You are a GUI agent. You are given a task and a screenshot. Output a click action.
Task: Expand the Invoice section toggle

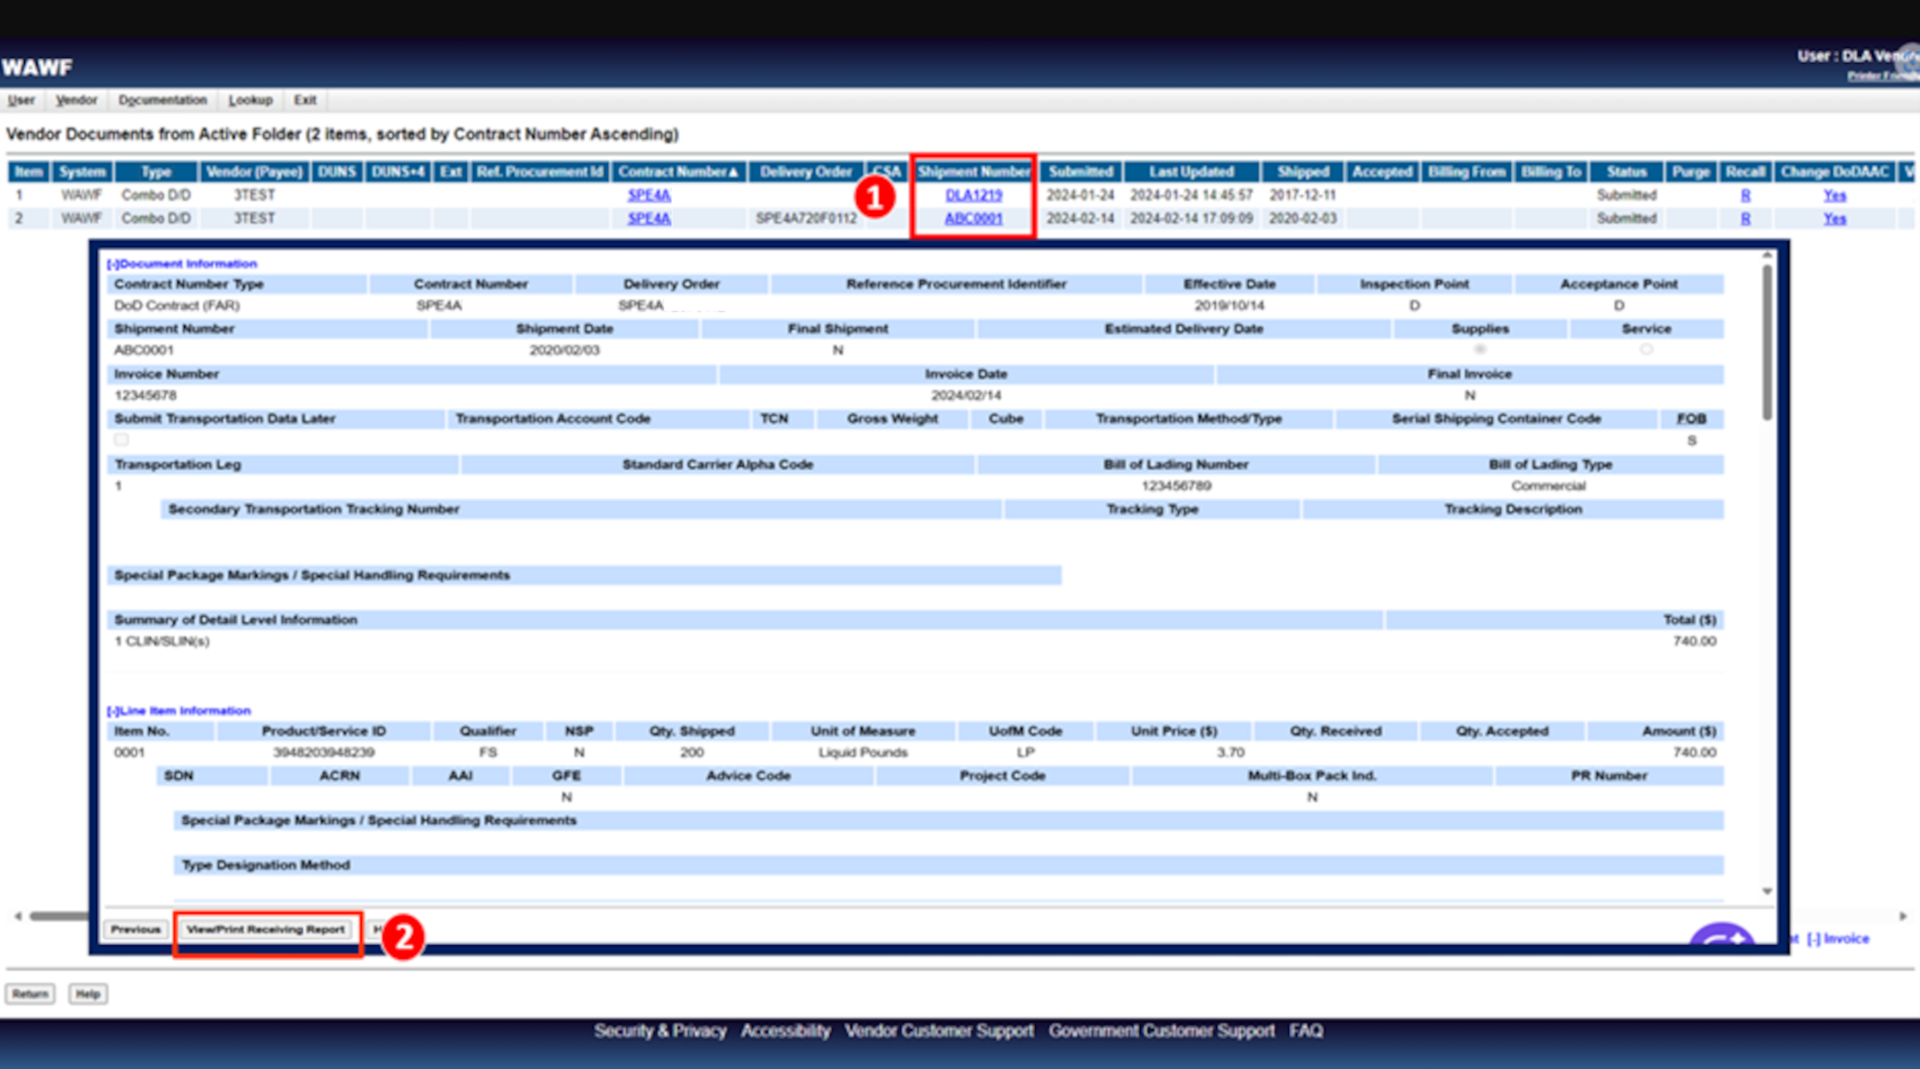tap(1837, 938)
